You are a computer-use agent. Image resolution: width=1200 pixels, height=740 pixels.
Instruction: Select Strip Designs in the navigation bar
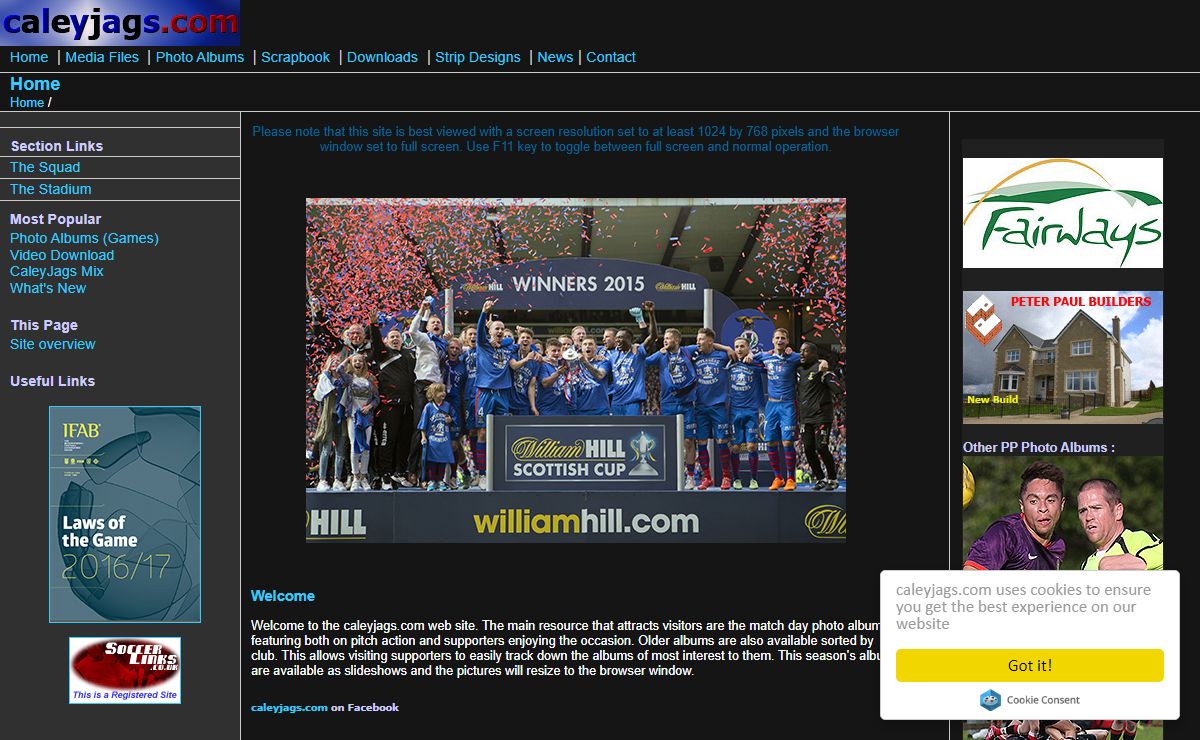[x=477, y=57]
